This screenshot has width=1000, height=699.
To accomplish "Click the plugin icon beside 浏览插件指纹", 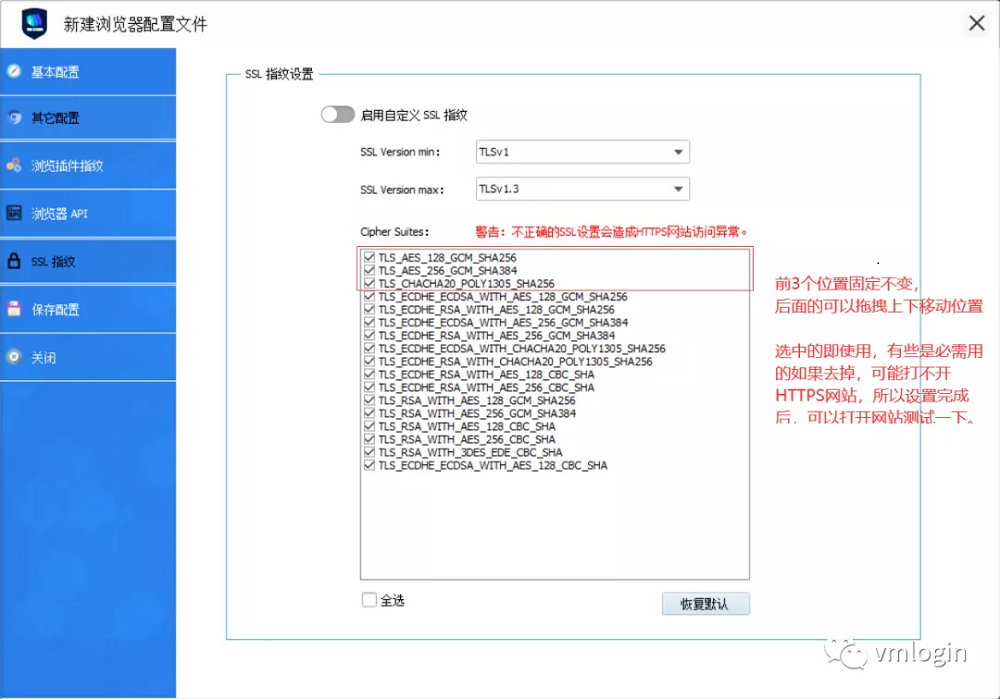I will point(14,165).
